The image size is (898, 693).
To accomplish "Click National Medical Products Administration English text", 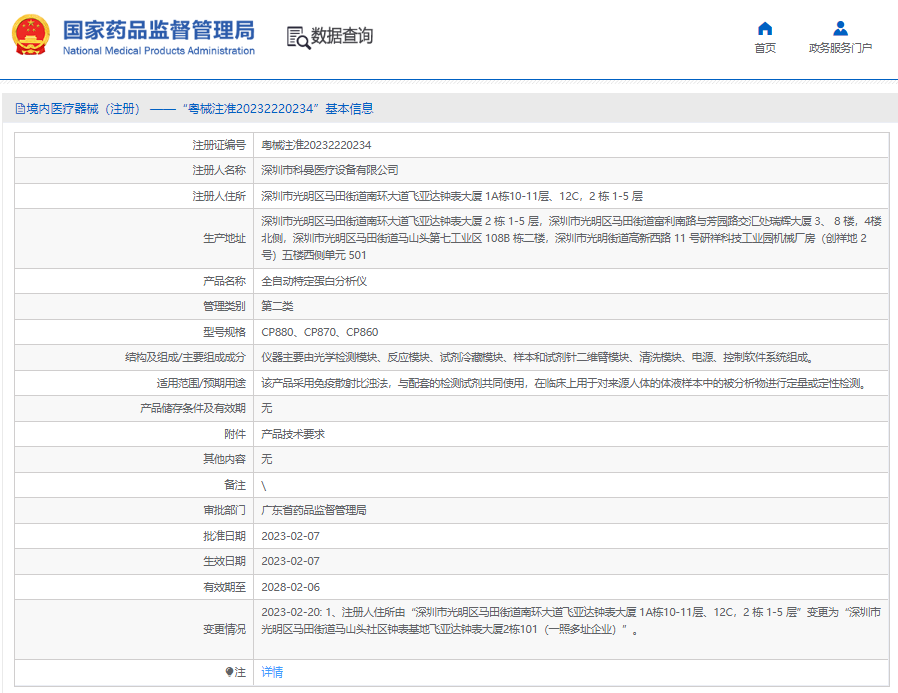I will click(x=158, y=51).
